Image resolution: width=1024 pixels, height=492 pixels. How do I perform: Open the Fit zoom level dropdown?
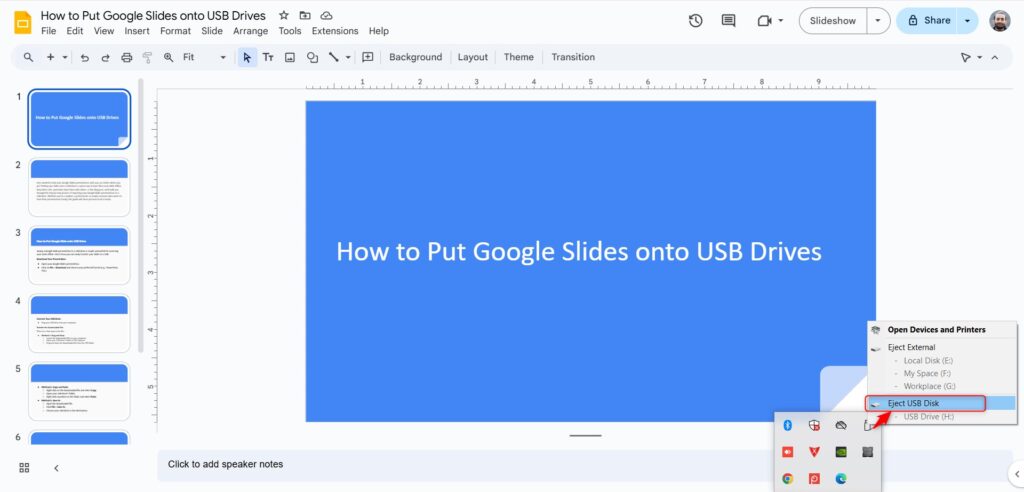pos(204,57)
